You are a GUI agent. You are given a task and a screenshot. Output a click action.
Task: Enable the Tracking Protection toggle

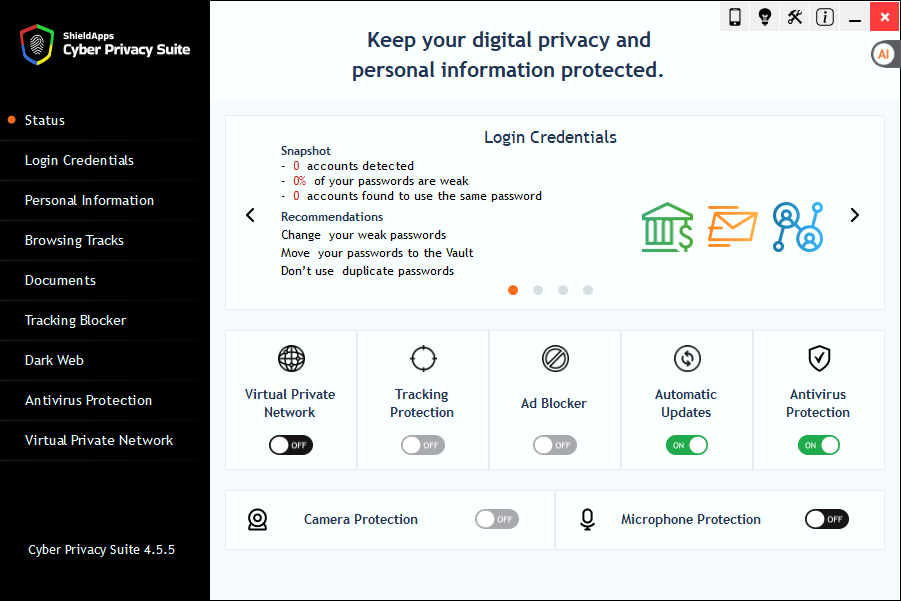click(423, 445)
